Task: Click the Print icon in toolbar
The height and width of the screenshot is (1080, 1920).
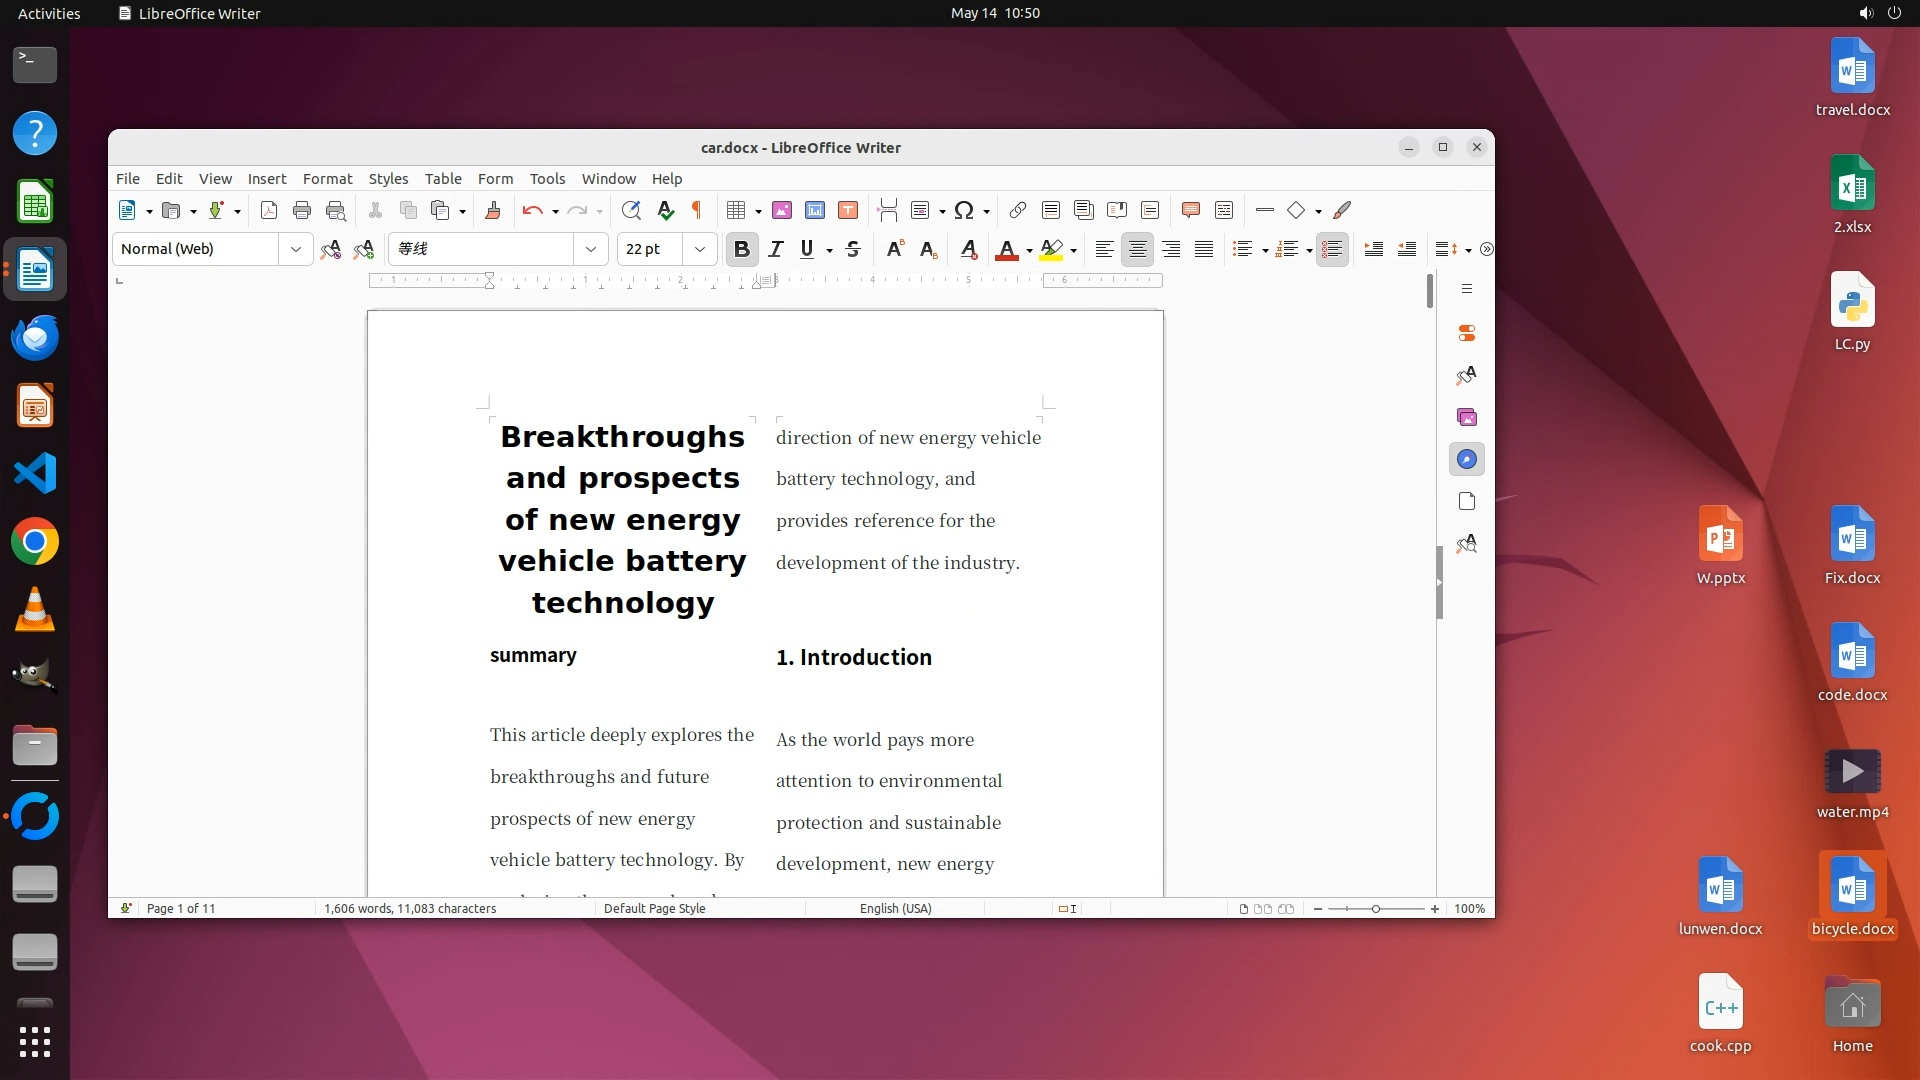Action: (x=302, y=210)
